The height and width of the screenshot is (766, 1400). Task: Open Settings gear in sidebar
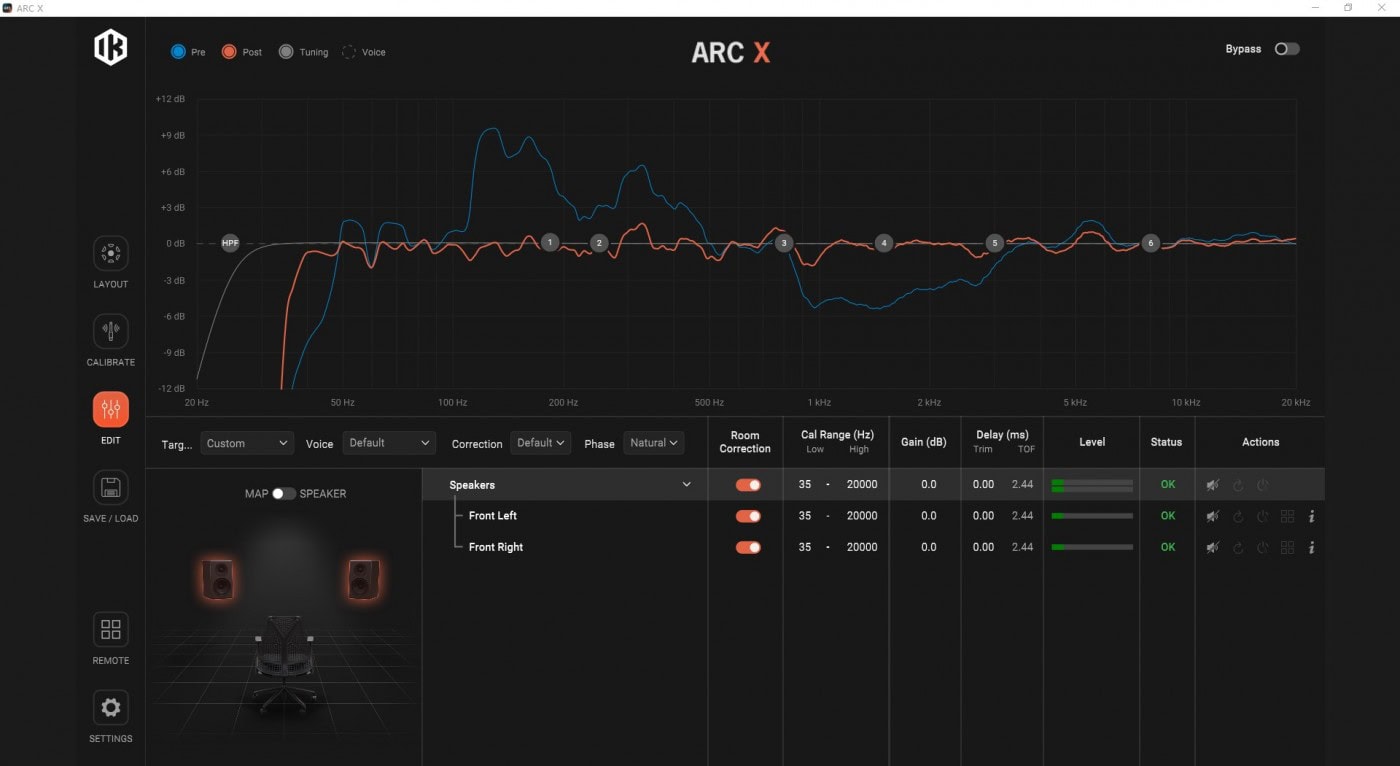point(110,708)
